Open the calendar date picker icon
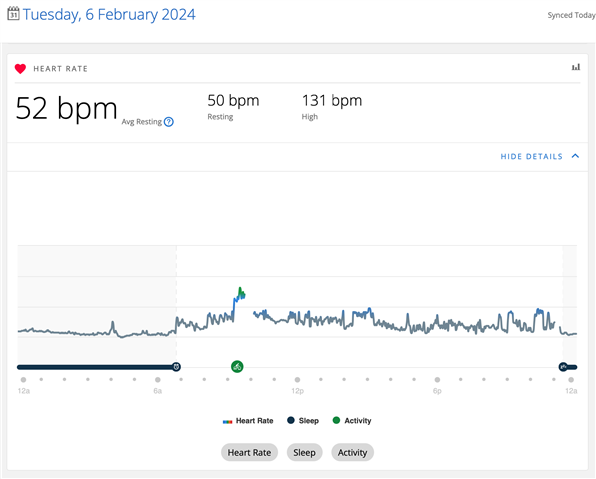This screenshot has height=479, width=596. click(x=13, y=14)
